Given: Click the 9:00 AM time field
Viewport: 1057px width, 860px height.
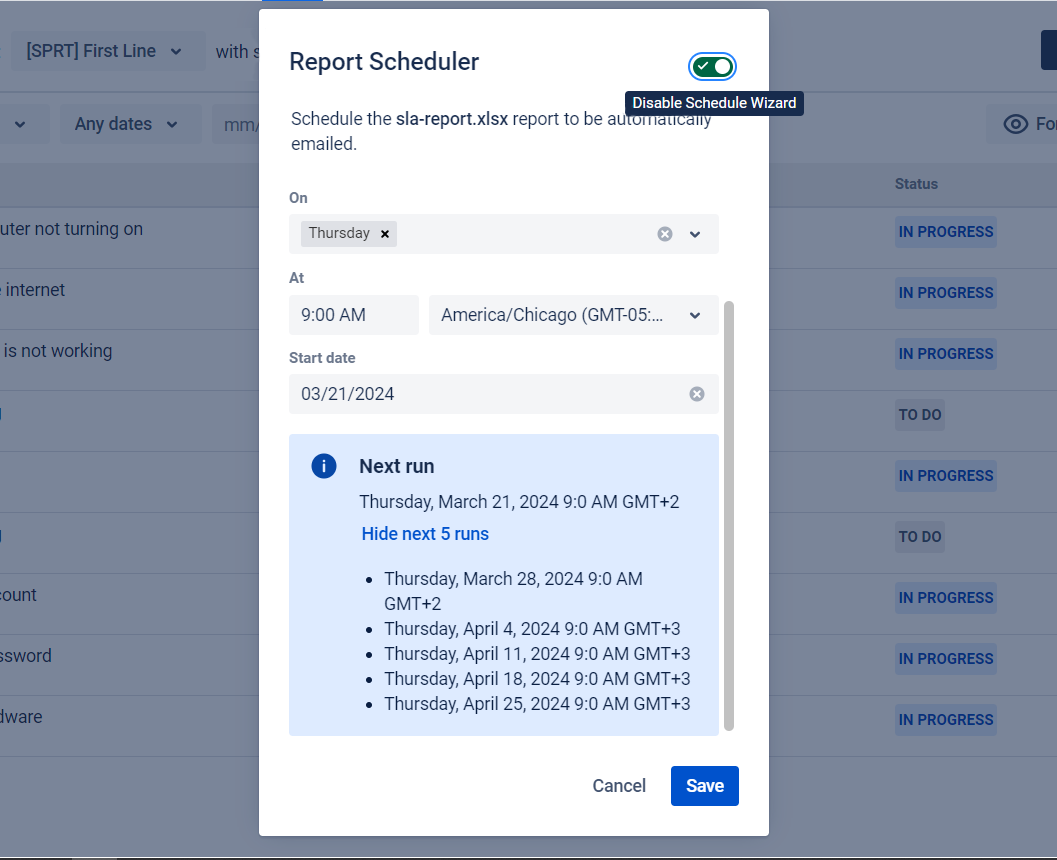Looking at the screenshot, I should click(x=353, y=315).
